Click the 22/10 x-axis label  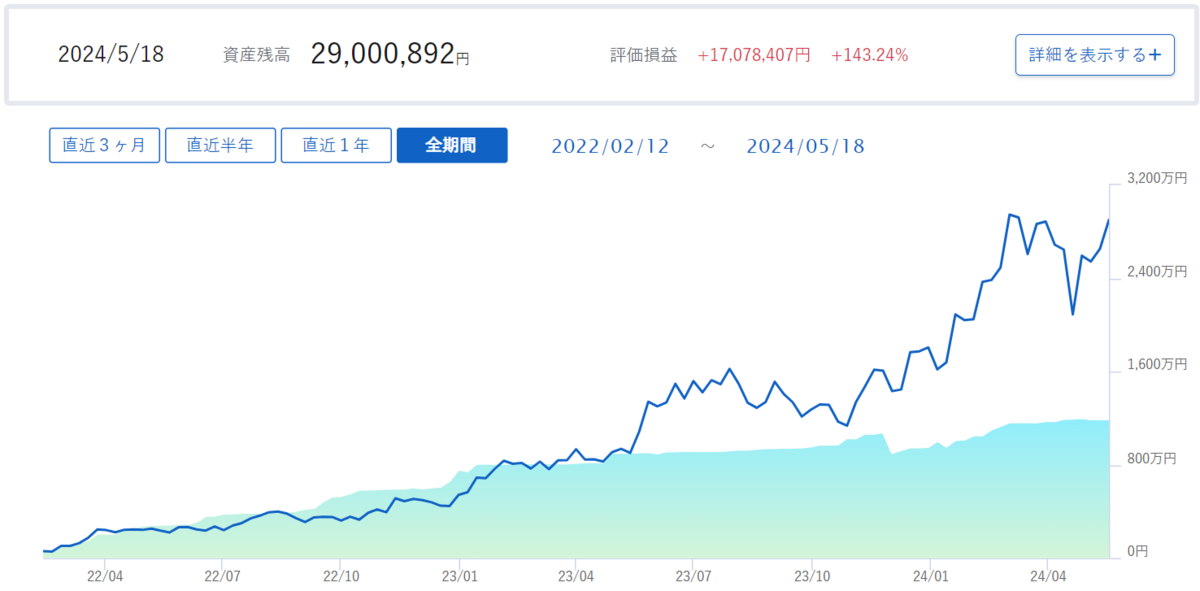pyautogui.click(x=341, y=576)
